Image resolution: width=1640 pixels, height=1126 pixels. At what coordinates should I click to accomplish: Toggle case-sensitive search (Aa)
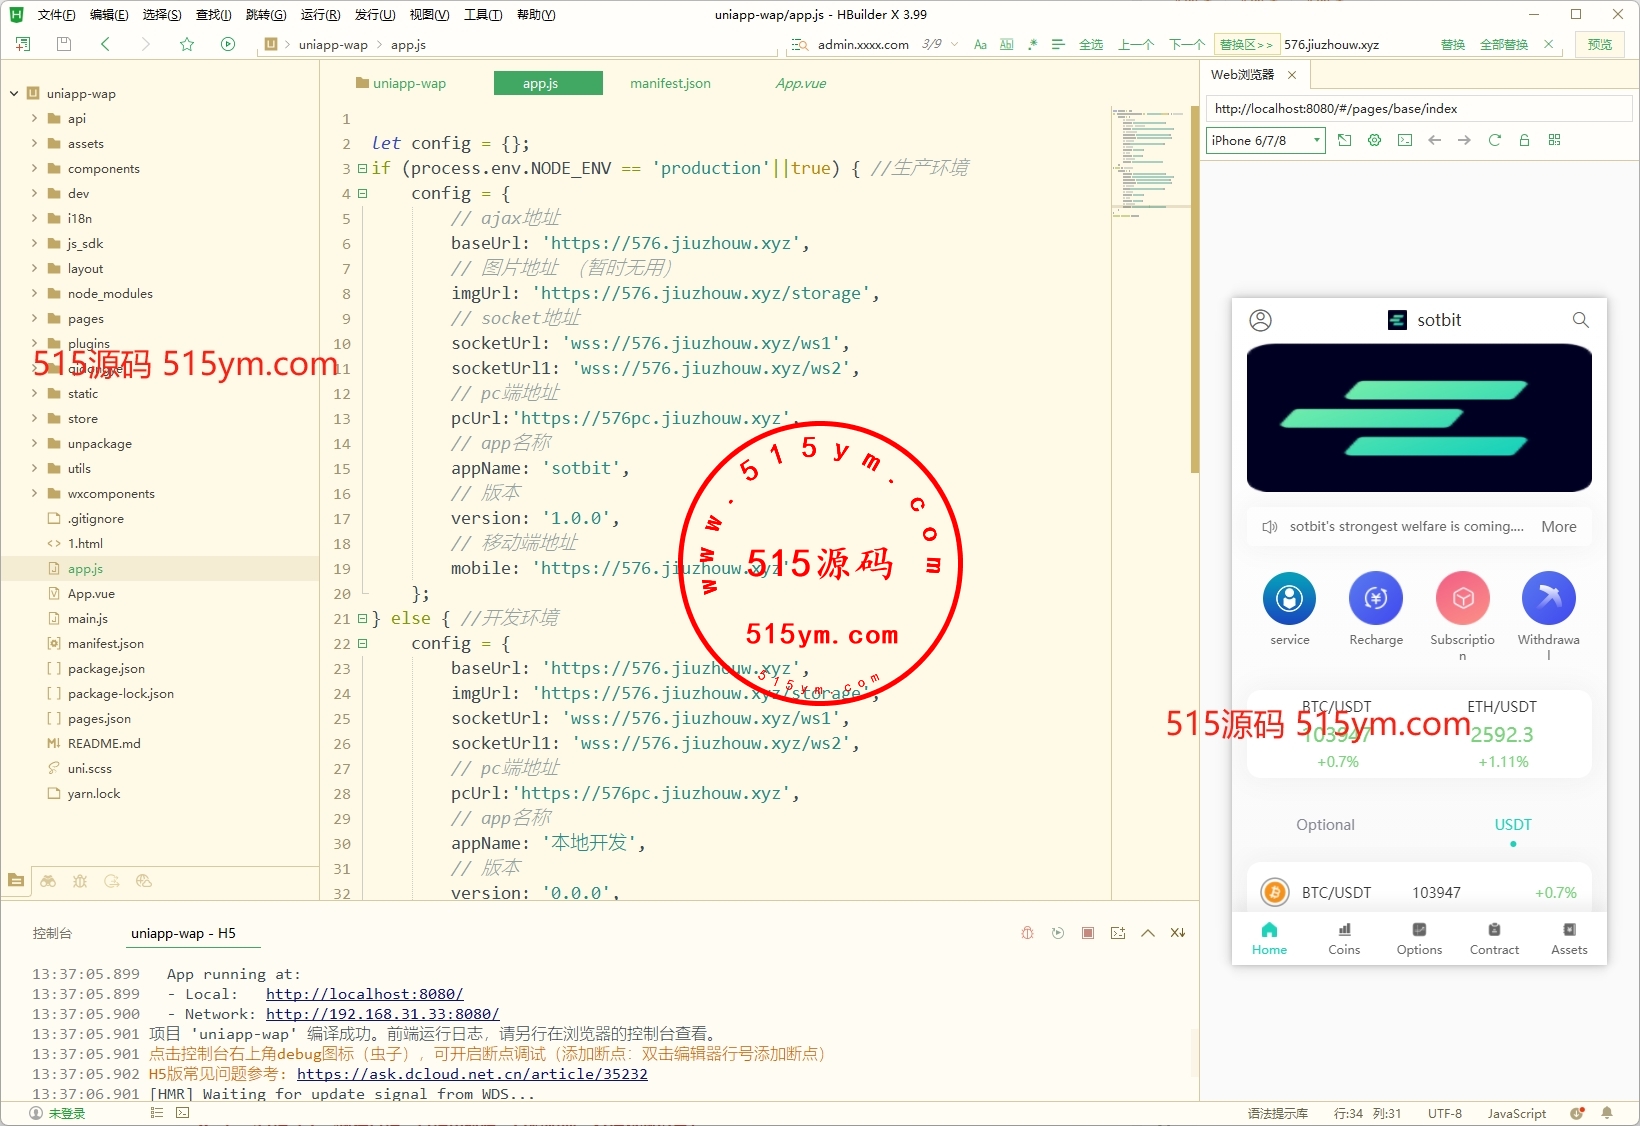(980, 44)
